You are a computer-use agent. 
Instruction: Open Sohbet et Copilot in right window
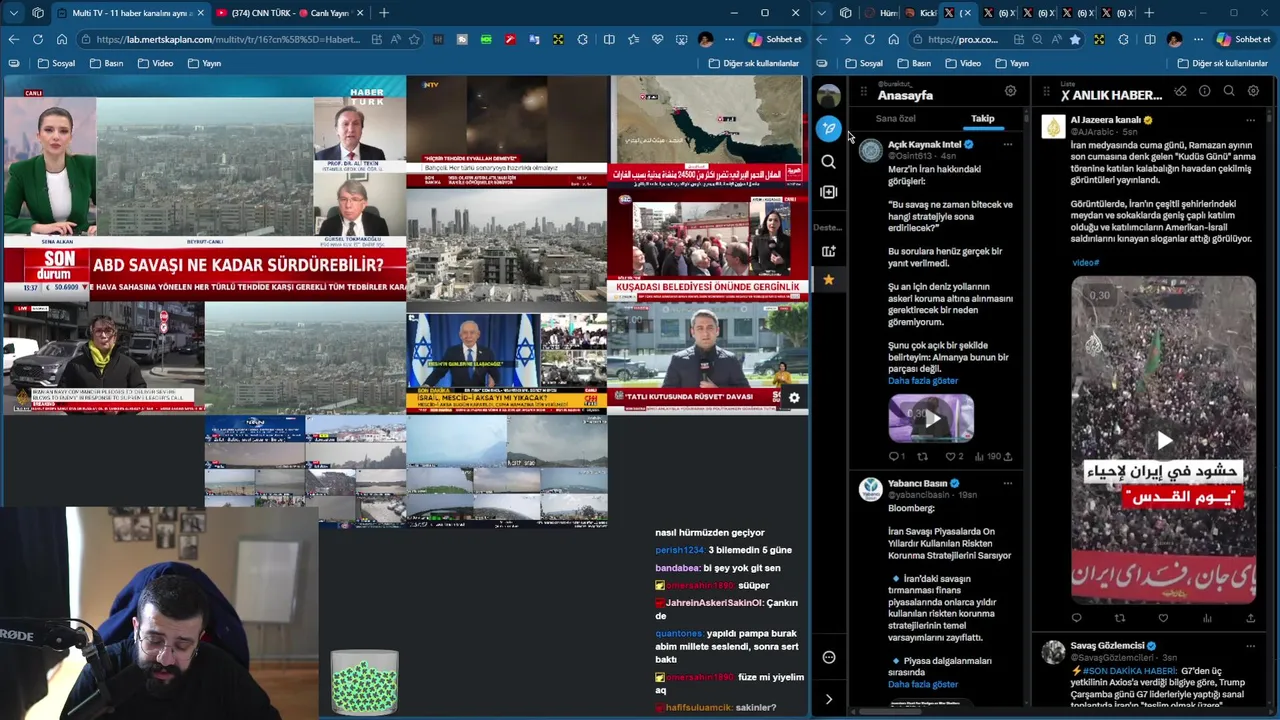click(1242, 39)
